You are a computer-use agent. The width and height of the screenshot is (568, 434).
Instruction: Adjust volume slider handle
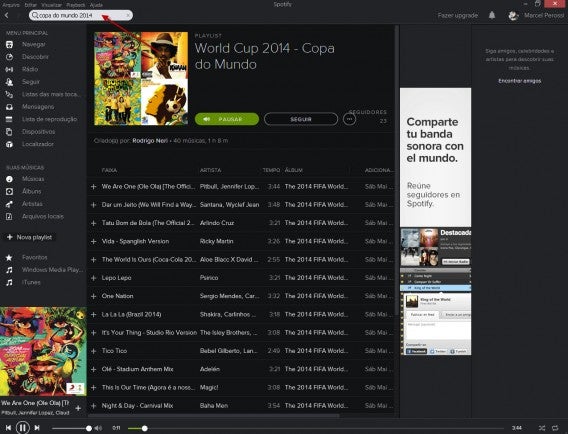[x=89, y=429]
